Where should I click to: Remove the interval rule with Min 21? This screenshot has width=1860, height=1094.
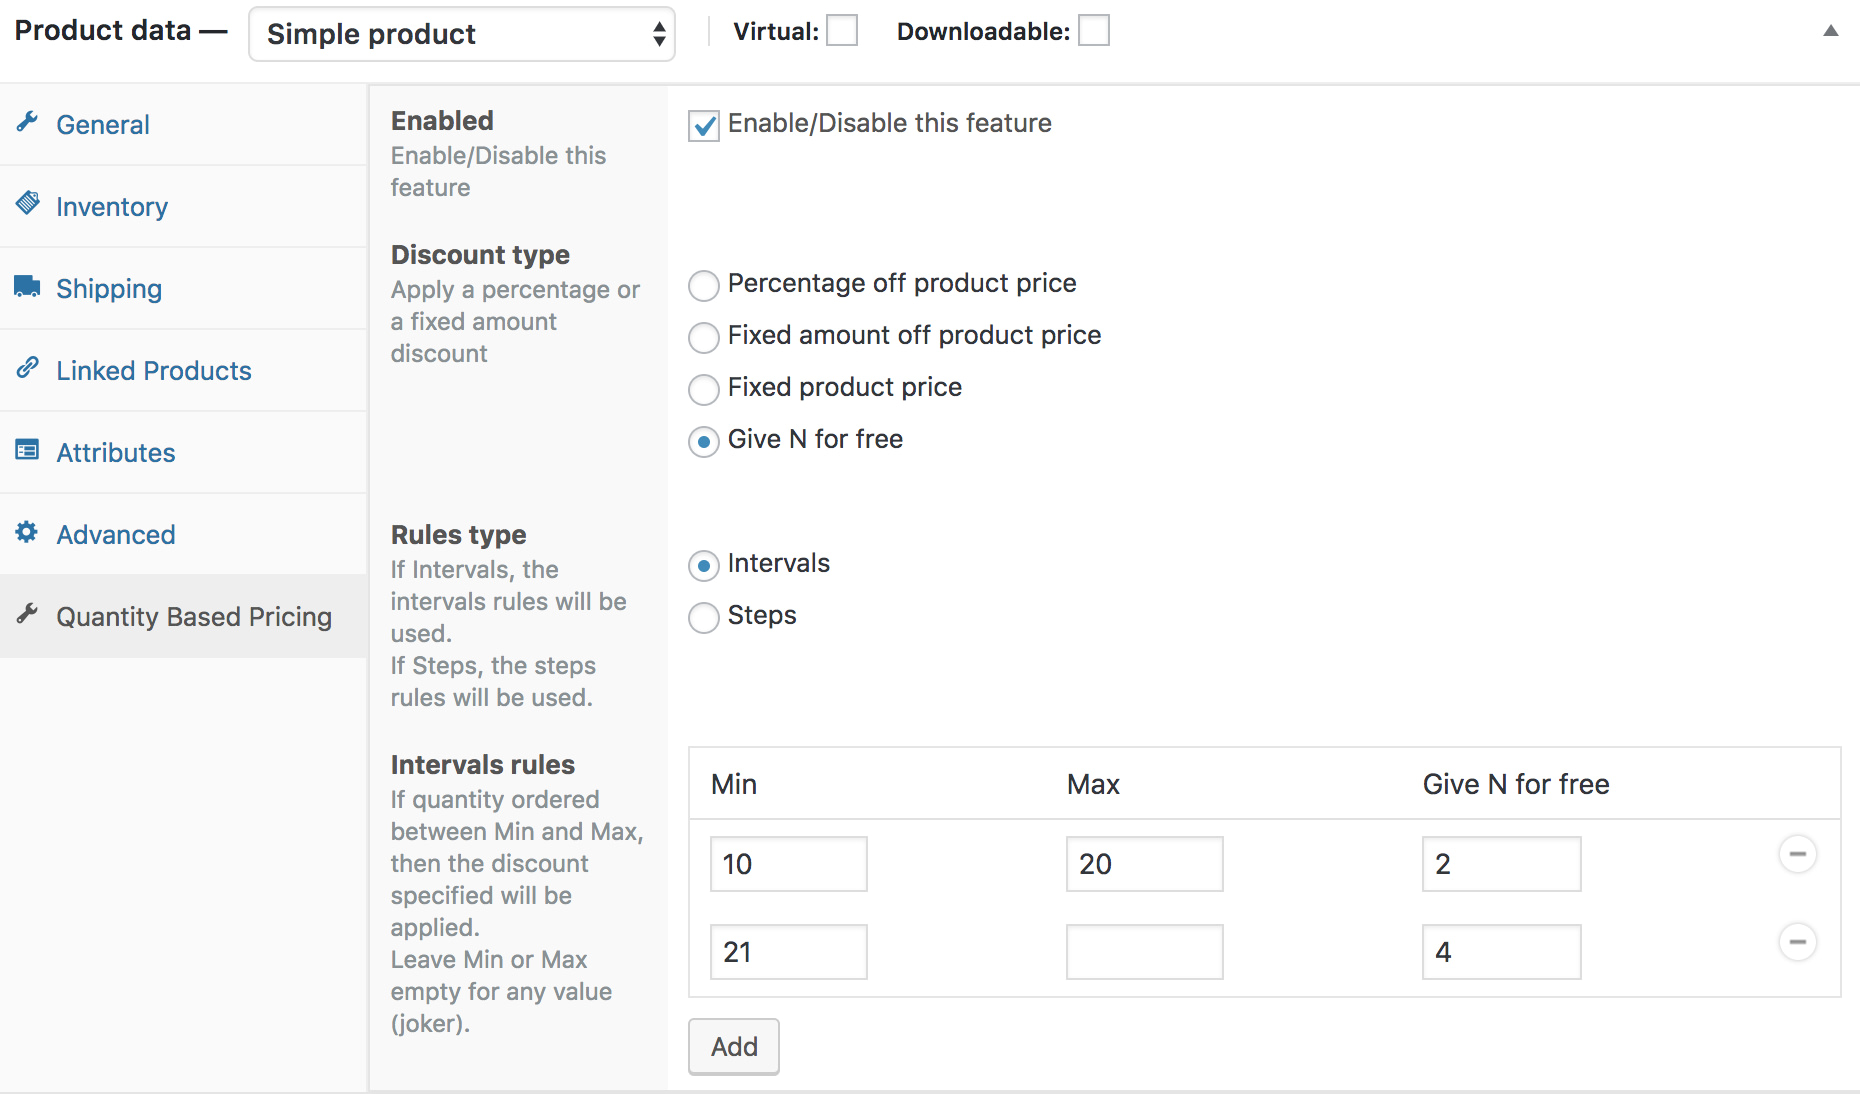click(x=1797, y=942)
